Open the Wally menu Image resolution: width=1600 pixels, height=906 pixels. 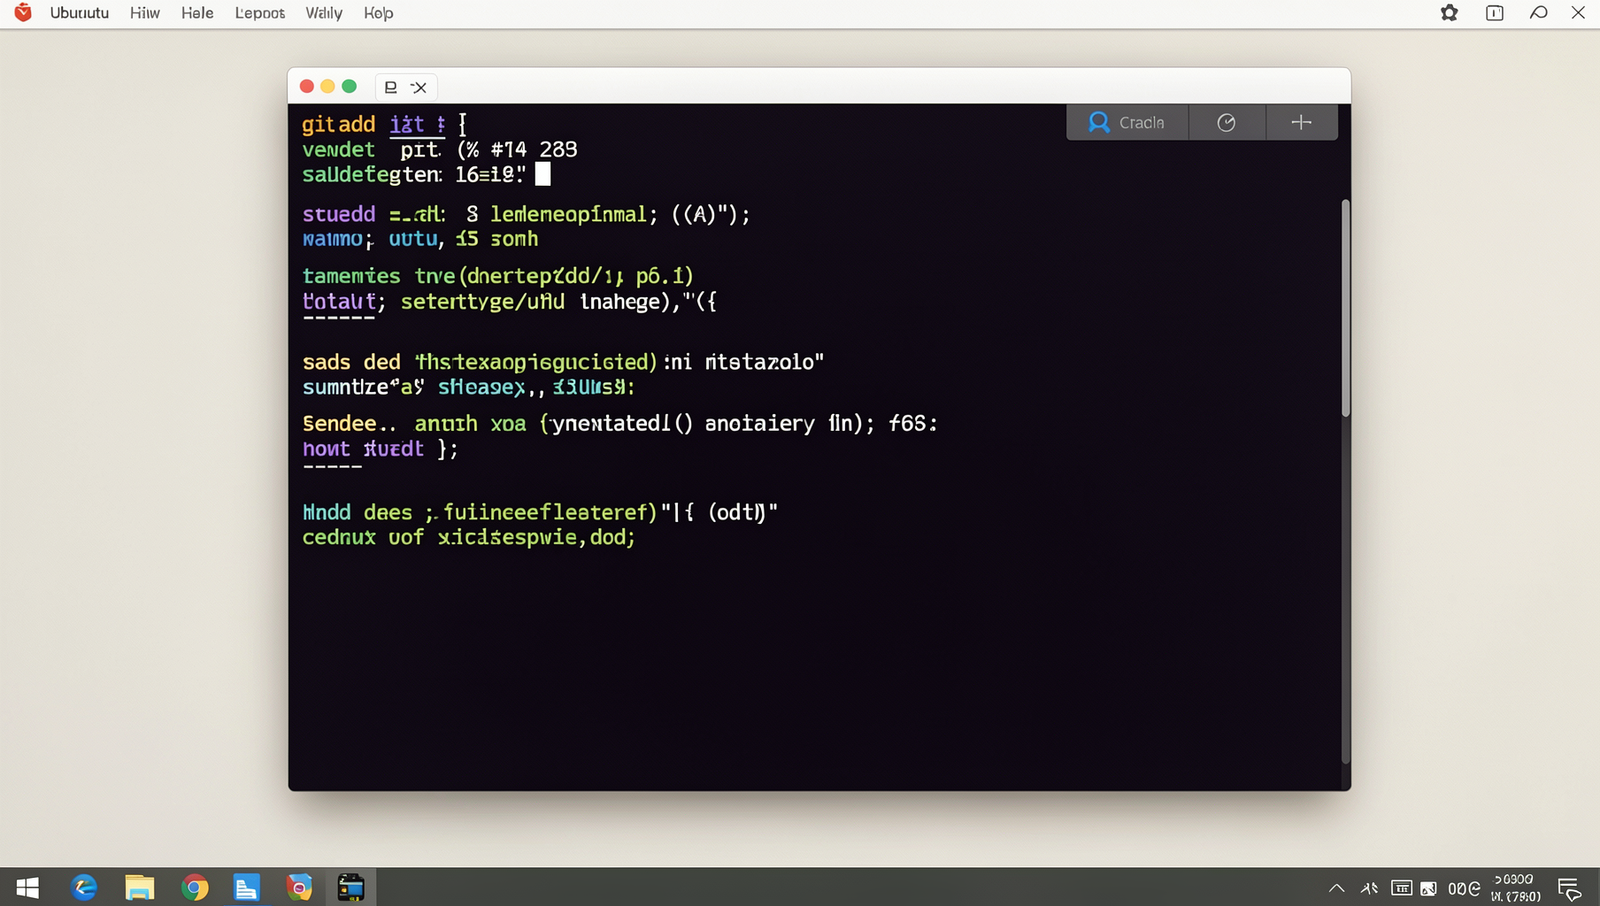tap(324, 13)
